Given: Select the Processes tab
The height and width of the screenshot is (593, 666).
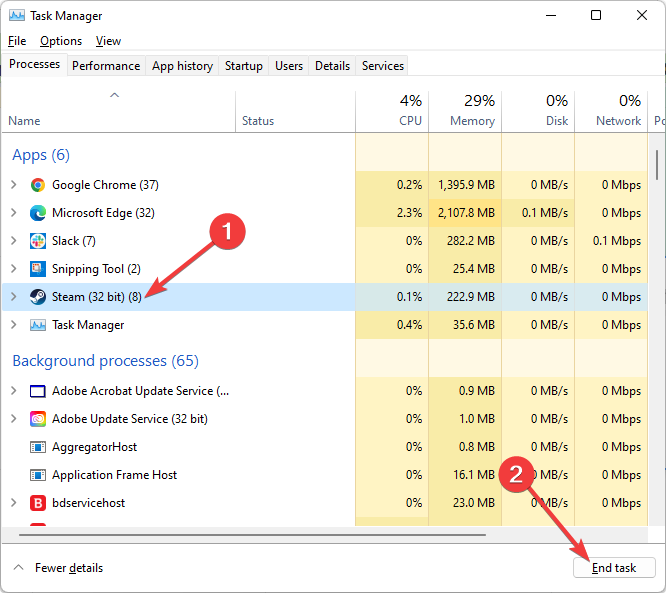Looking at the screenshot, I should (34, 64).
